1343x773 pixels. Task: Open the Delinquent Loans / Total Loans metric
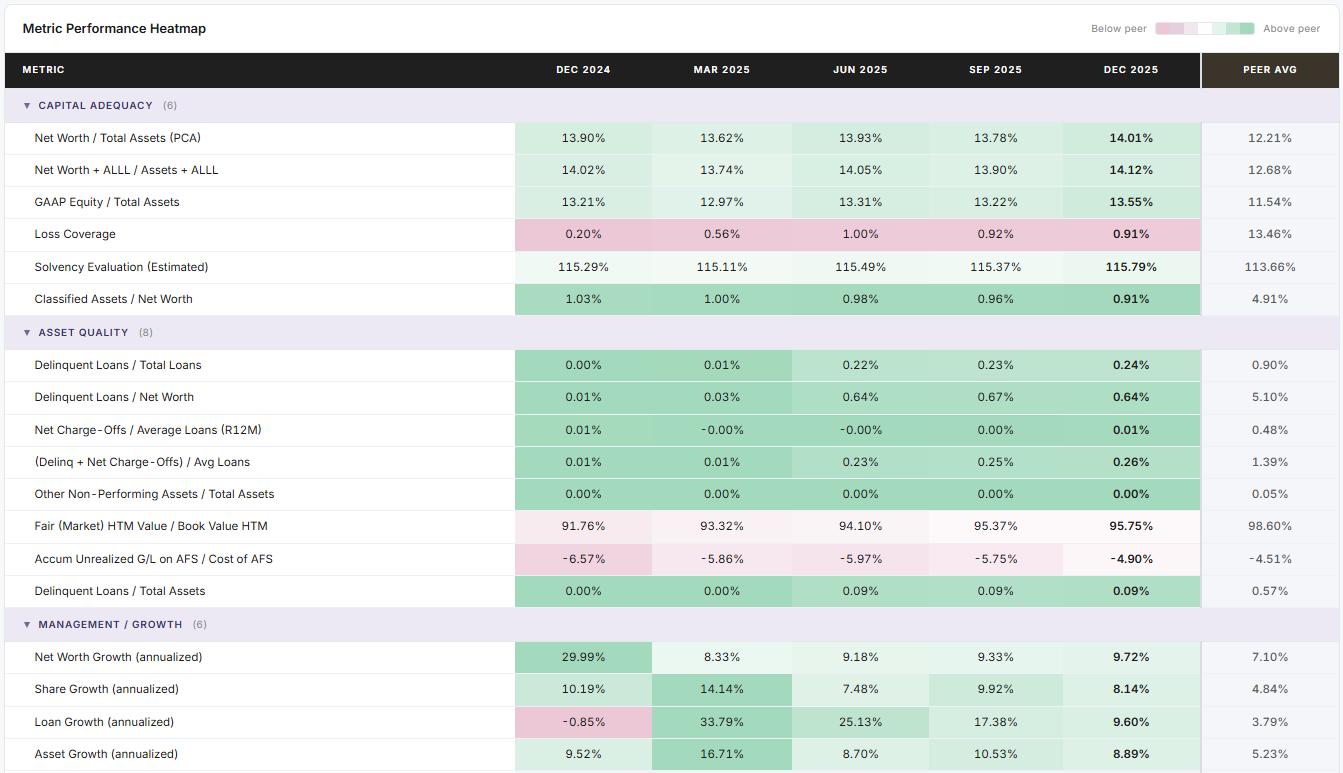point(120,365)
